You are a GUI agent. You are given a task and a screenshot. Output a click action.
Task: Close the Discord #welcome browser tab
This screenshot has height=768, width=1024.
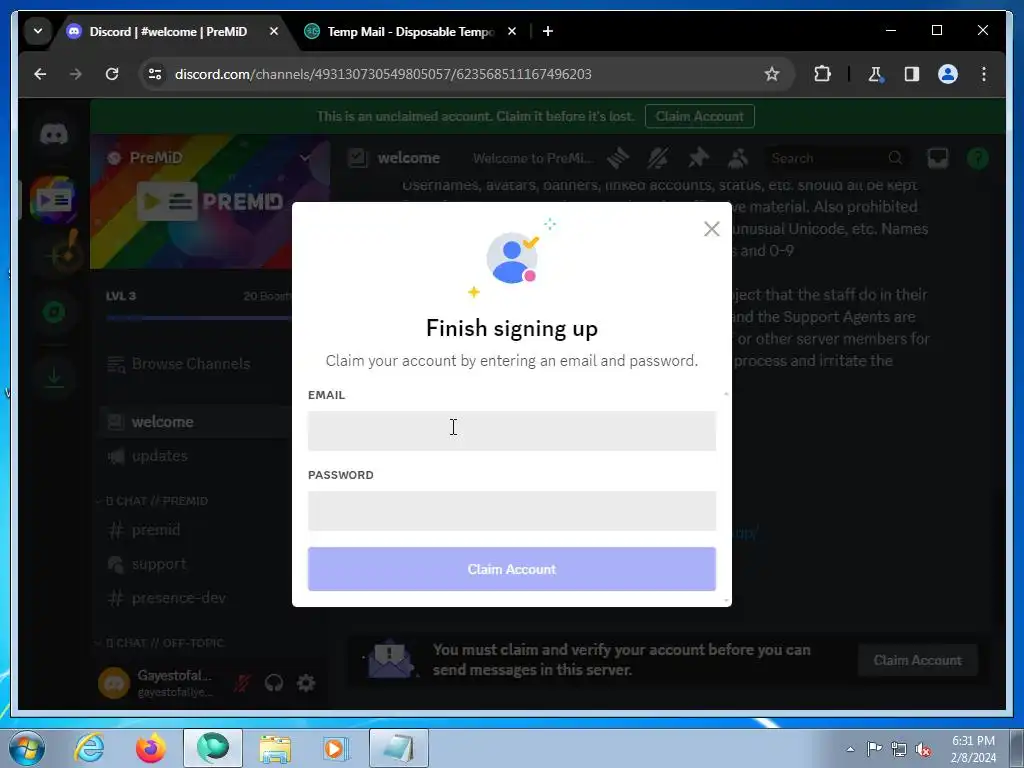(x=274, y=31)
